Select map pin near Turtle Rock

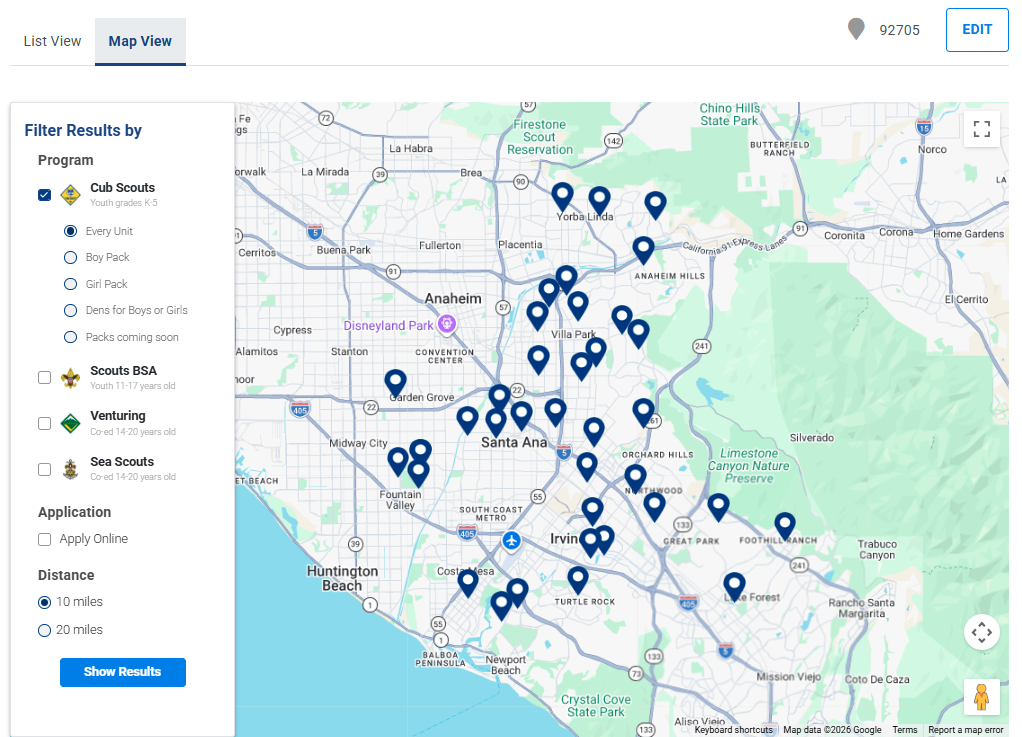tap(578, 579)
